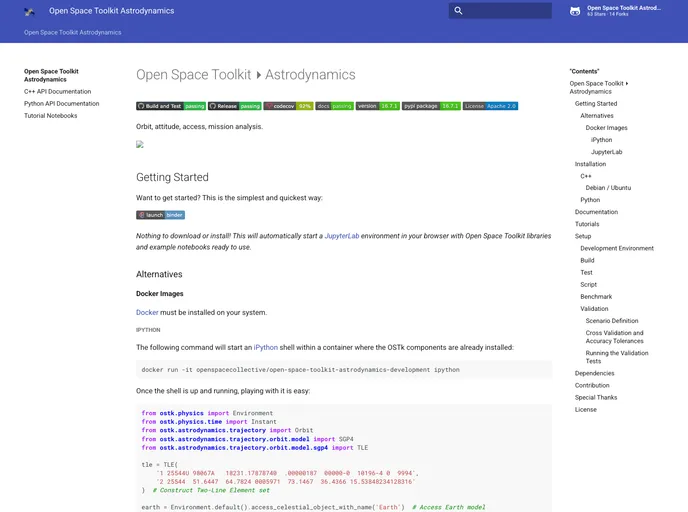Image resolution: width=688 pixels, height=512 pixels.
Task: Click the launch binder badge
Action: click(x=160, y=215)
